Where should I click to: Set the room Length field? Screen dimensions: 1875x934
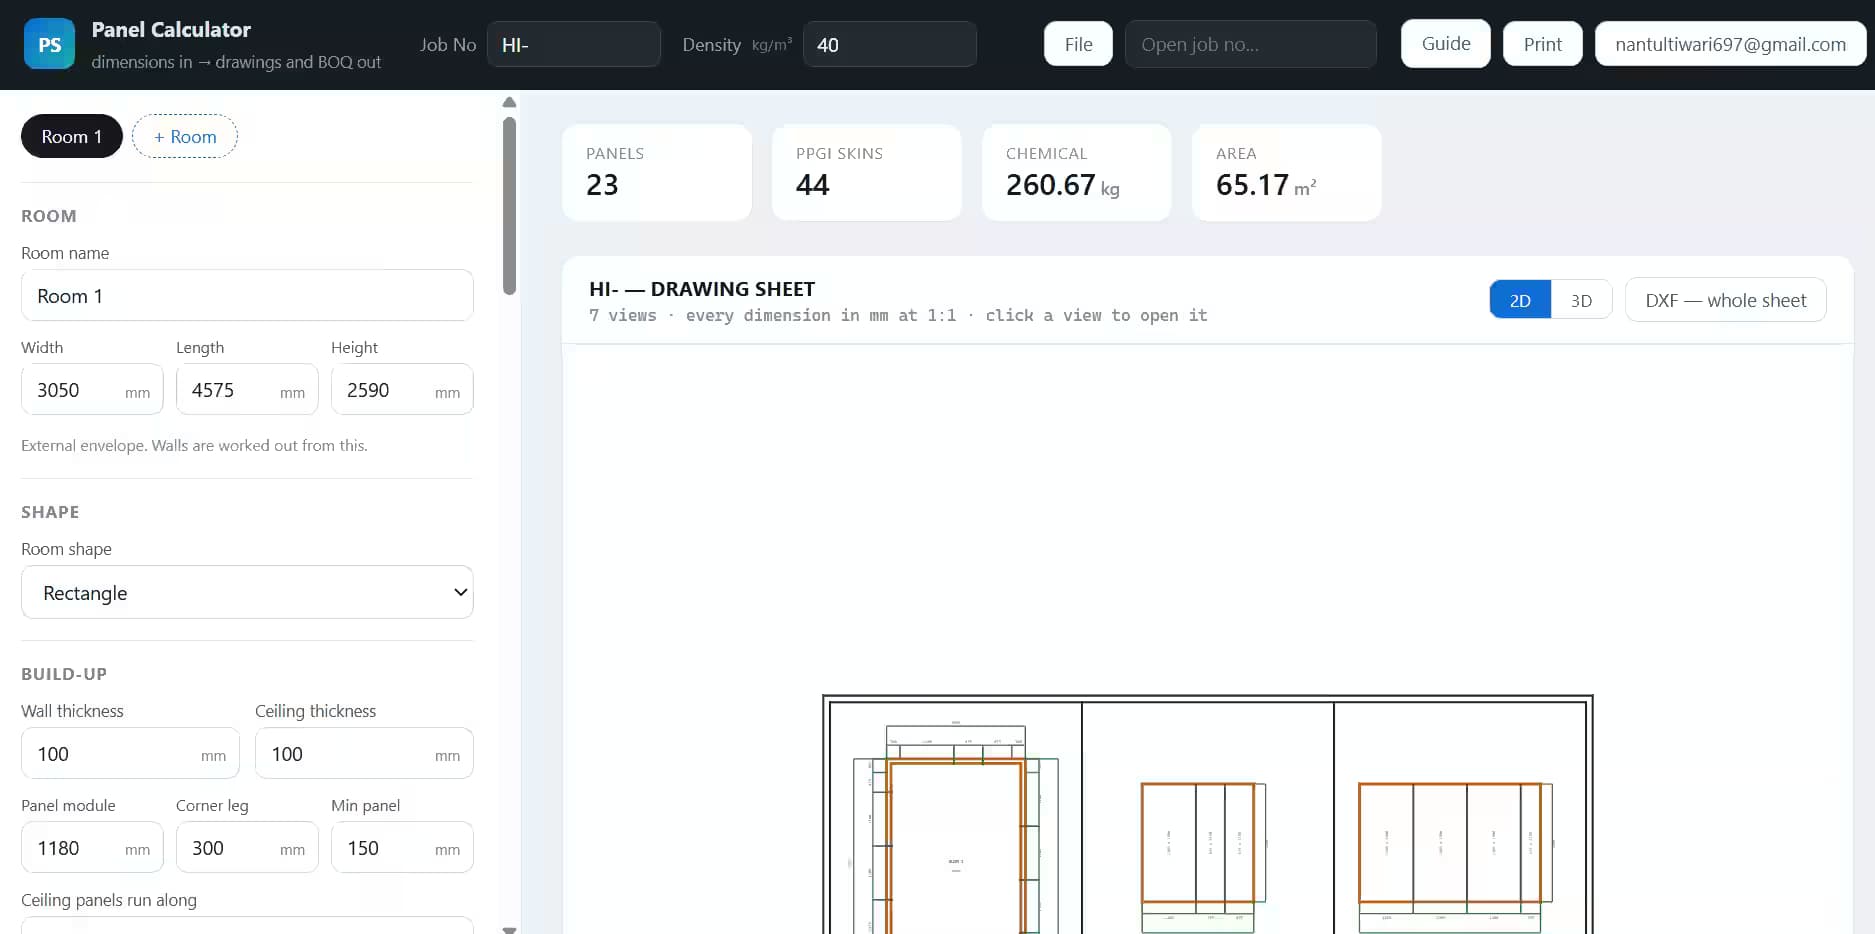click(x=247, y=390)
